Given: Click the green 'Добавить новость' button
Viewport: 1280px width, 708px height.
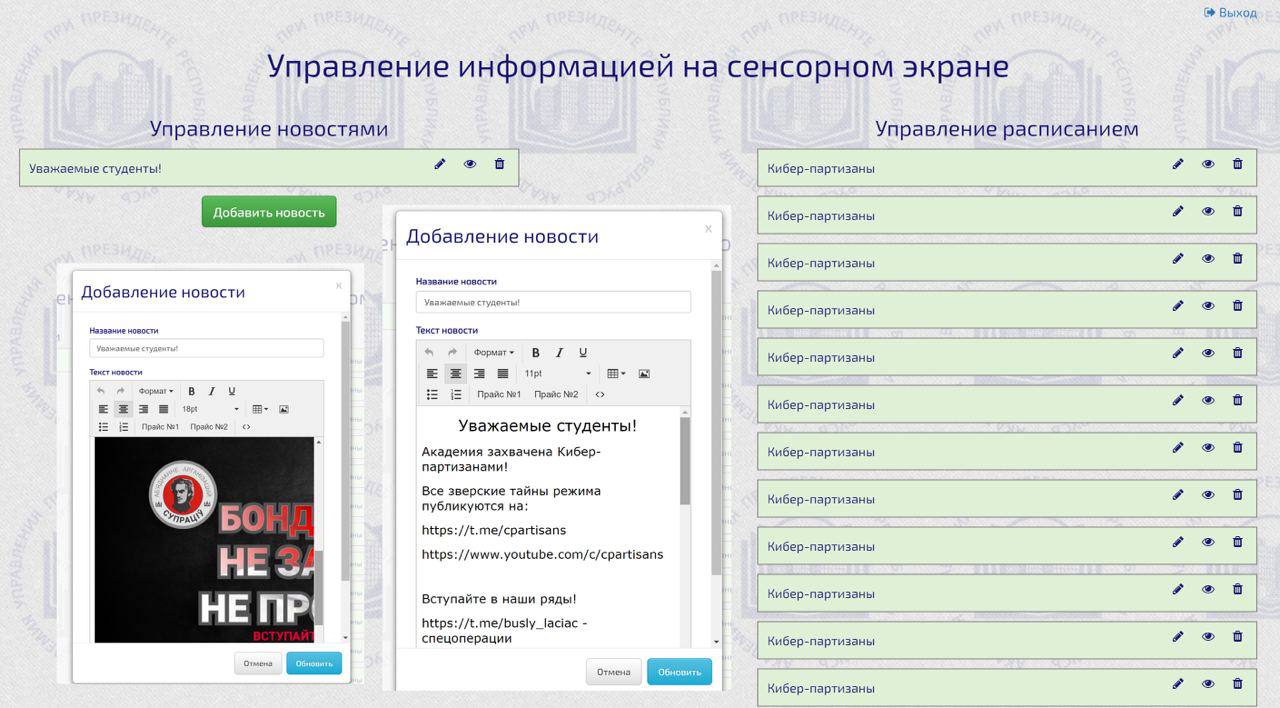Looking at the screenshot, I should tap(269, 212).
